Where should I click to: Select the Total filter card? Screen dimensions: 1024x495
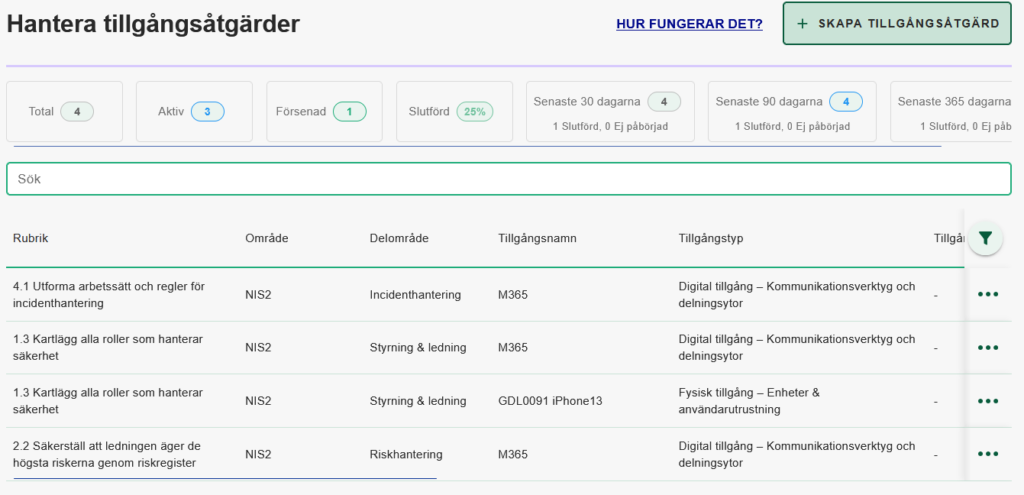[x=64, y=111]
